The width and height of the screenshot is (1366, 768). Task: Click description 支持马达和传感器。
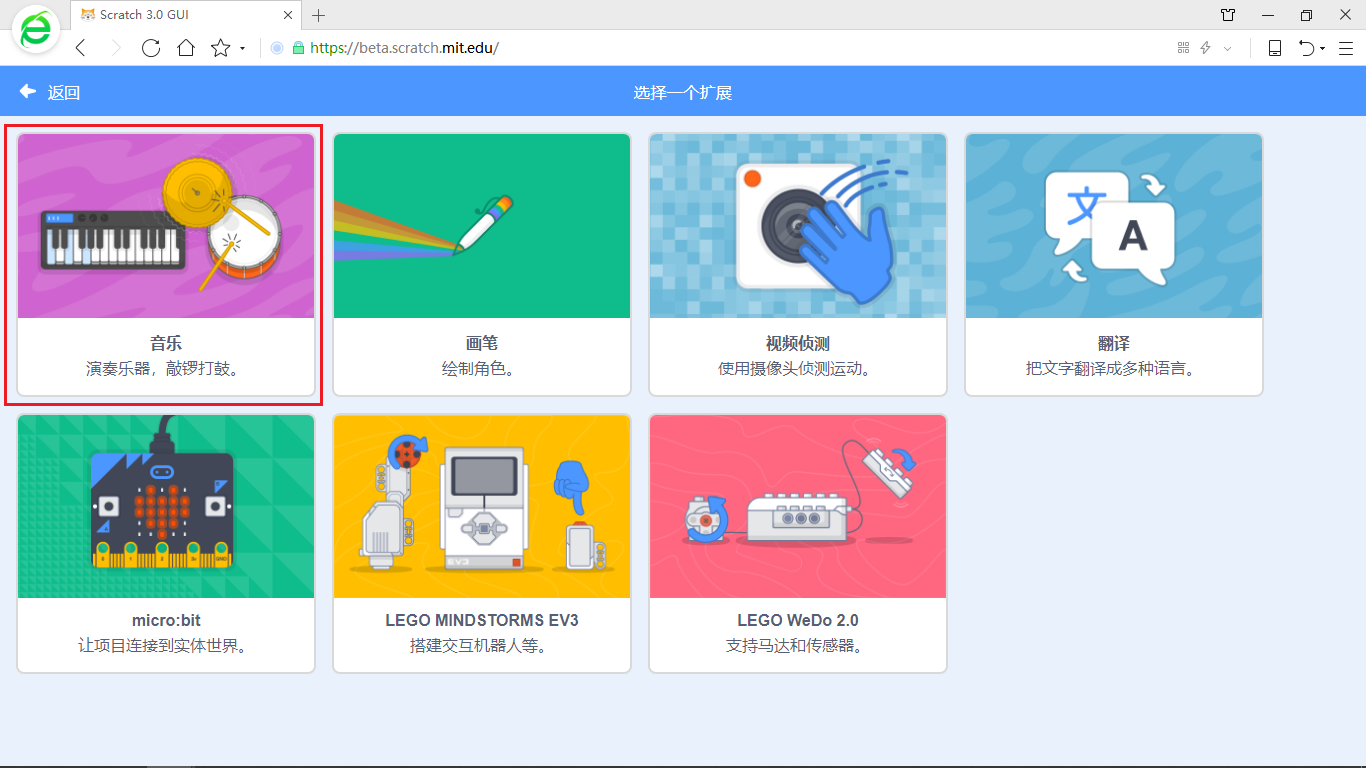(798, 646)
